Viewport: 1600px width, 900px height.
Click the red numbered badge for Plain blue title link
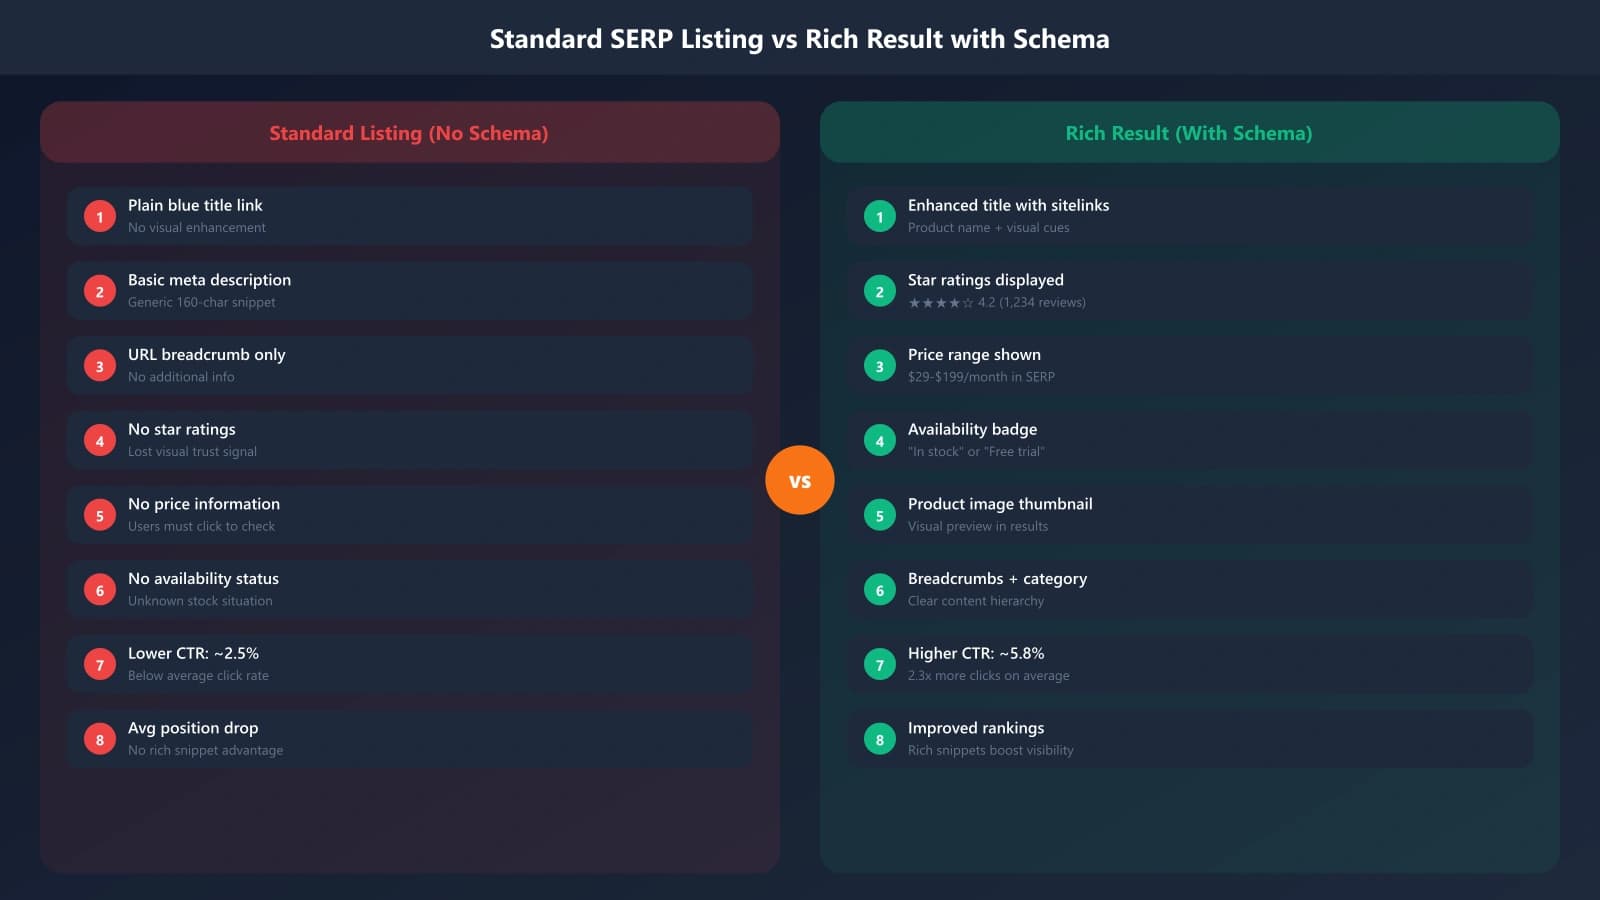[x=99, y=215]
